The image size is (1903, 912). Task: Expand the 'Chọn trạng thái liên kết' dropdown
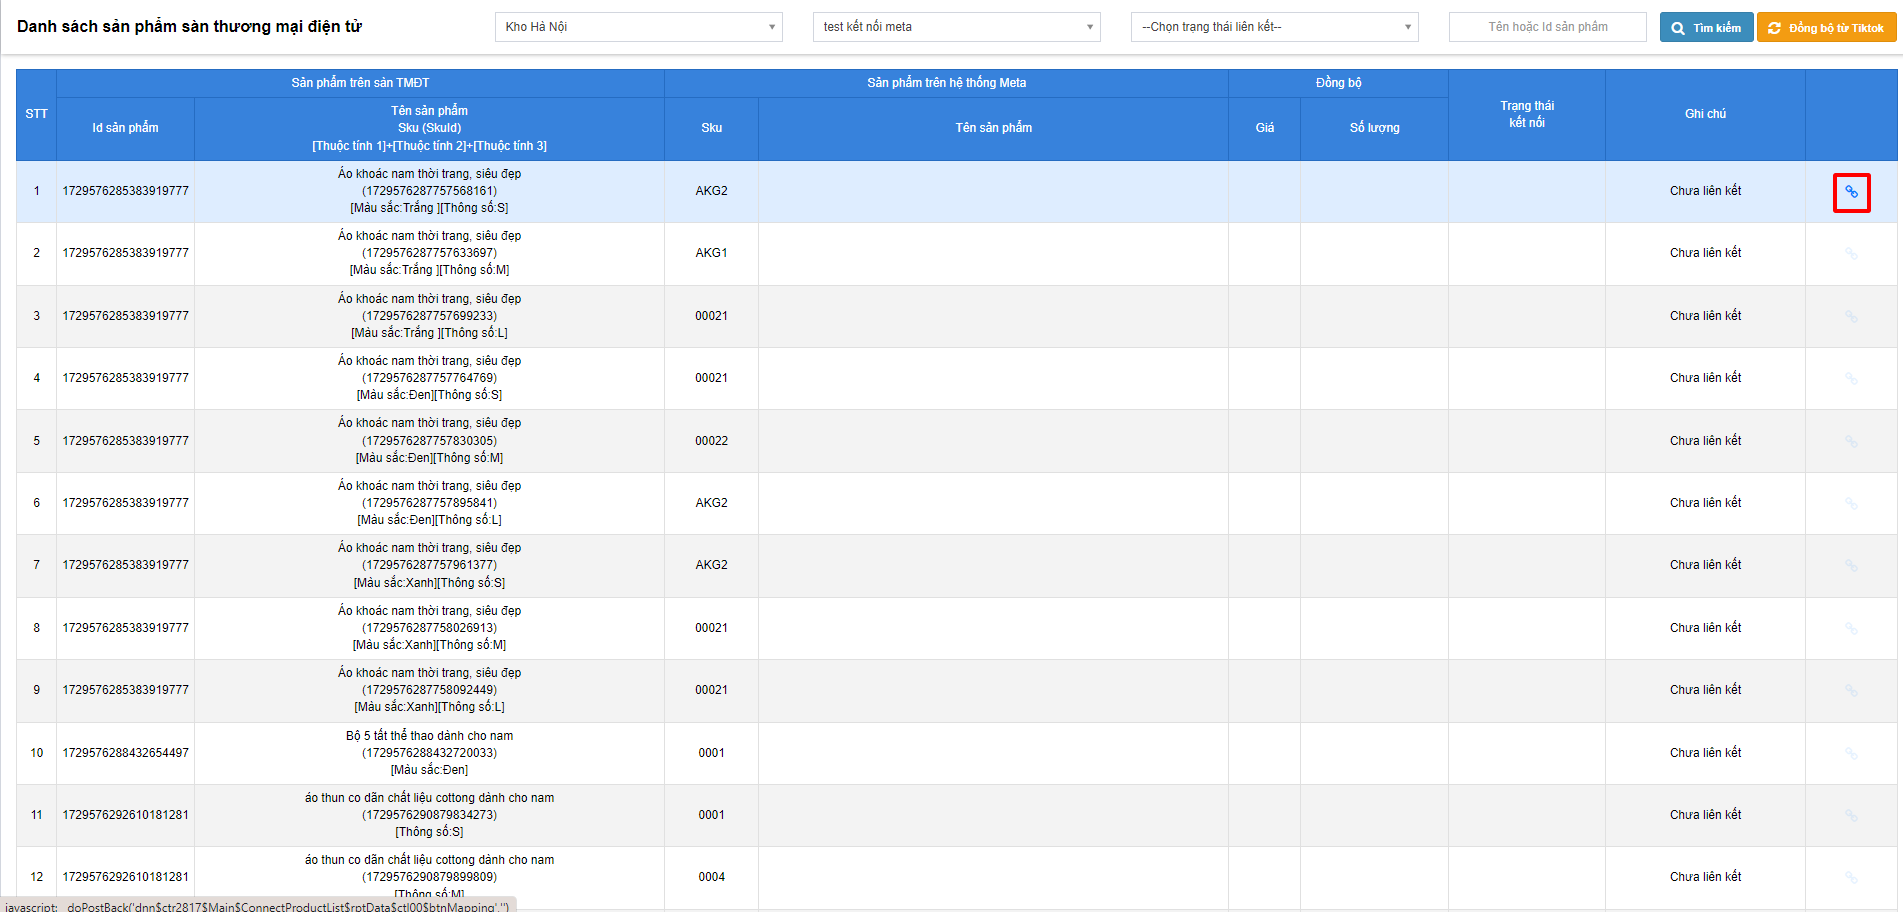tap(1274, 27)
